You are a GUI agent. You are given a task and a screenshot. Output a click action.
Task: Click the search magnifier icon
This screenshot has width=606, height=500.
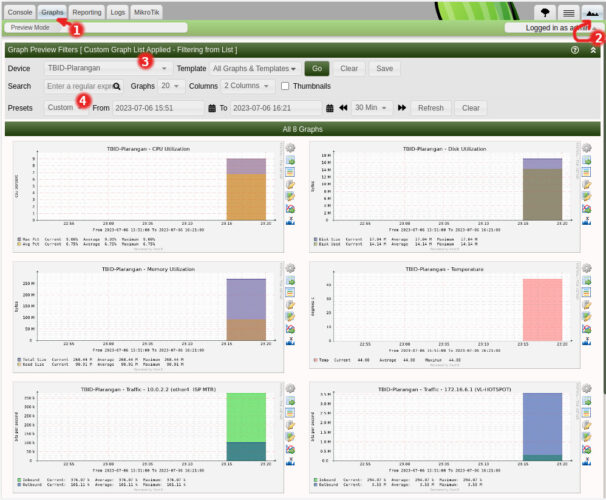point(116,86)
